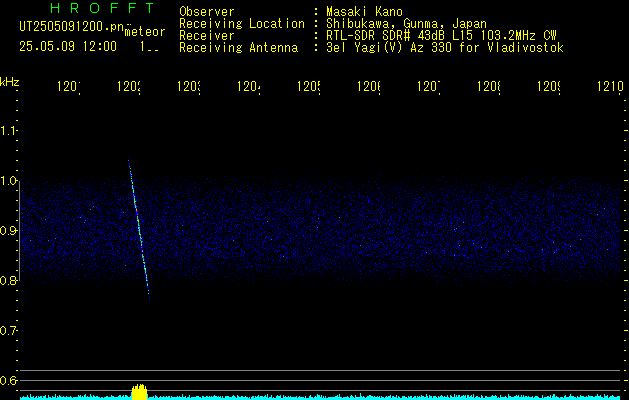Viewport: 629px width, 400px height.
Task: Click the slanted meteor echo trace
Action: (138, 229)
